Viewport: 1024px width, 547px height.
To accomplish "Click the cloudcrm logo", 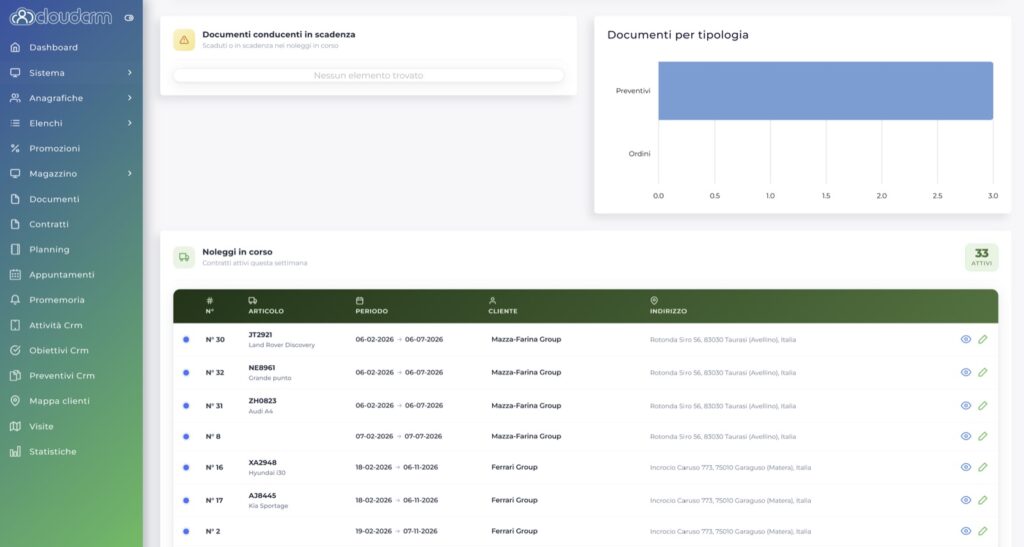I will click(60, 16).
